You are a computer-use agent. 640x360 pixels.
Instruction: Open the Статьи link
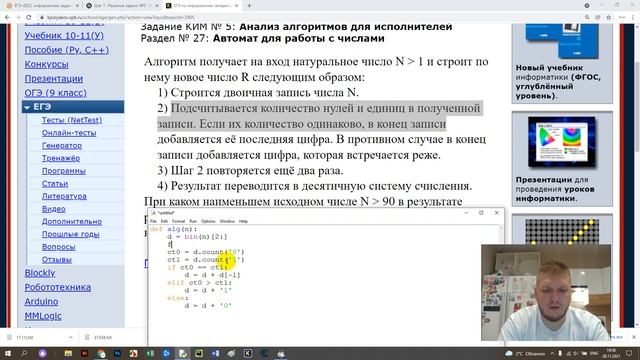[55, 183]
